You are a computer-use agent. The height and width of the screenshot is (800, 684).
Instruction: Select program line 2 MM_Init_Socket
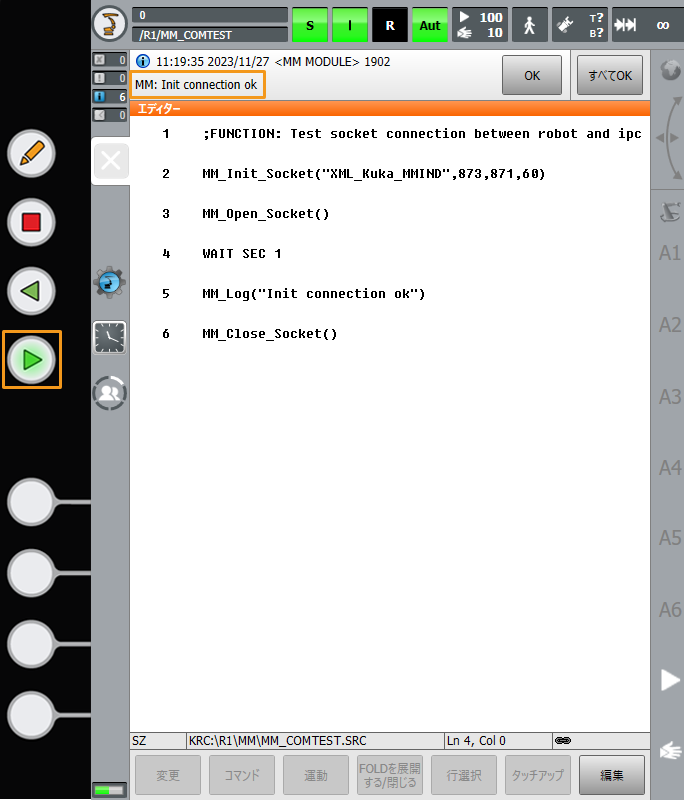(x=374, y=173)
